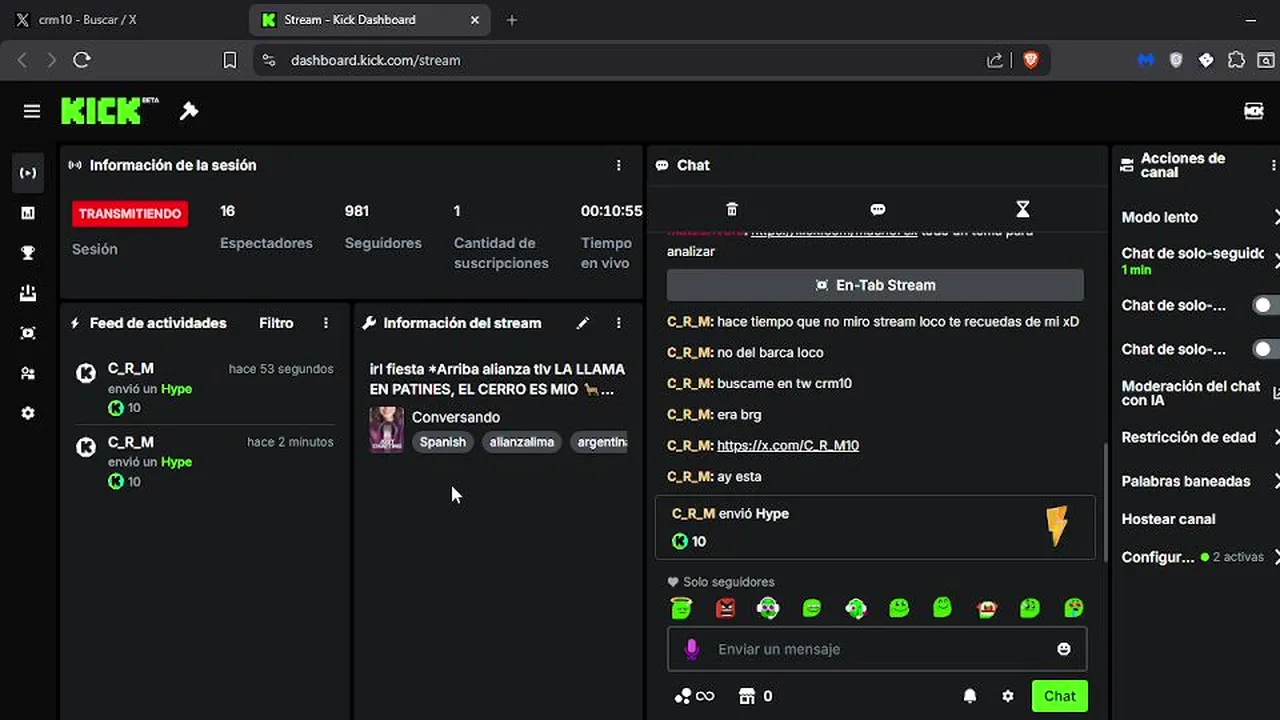Click the chat bubble icon in chat toolbar
Image resolution: width=1280 pixels, height=720 pixels.
tap(878, 209)
